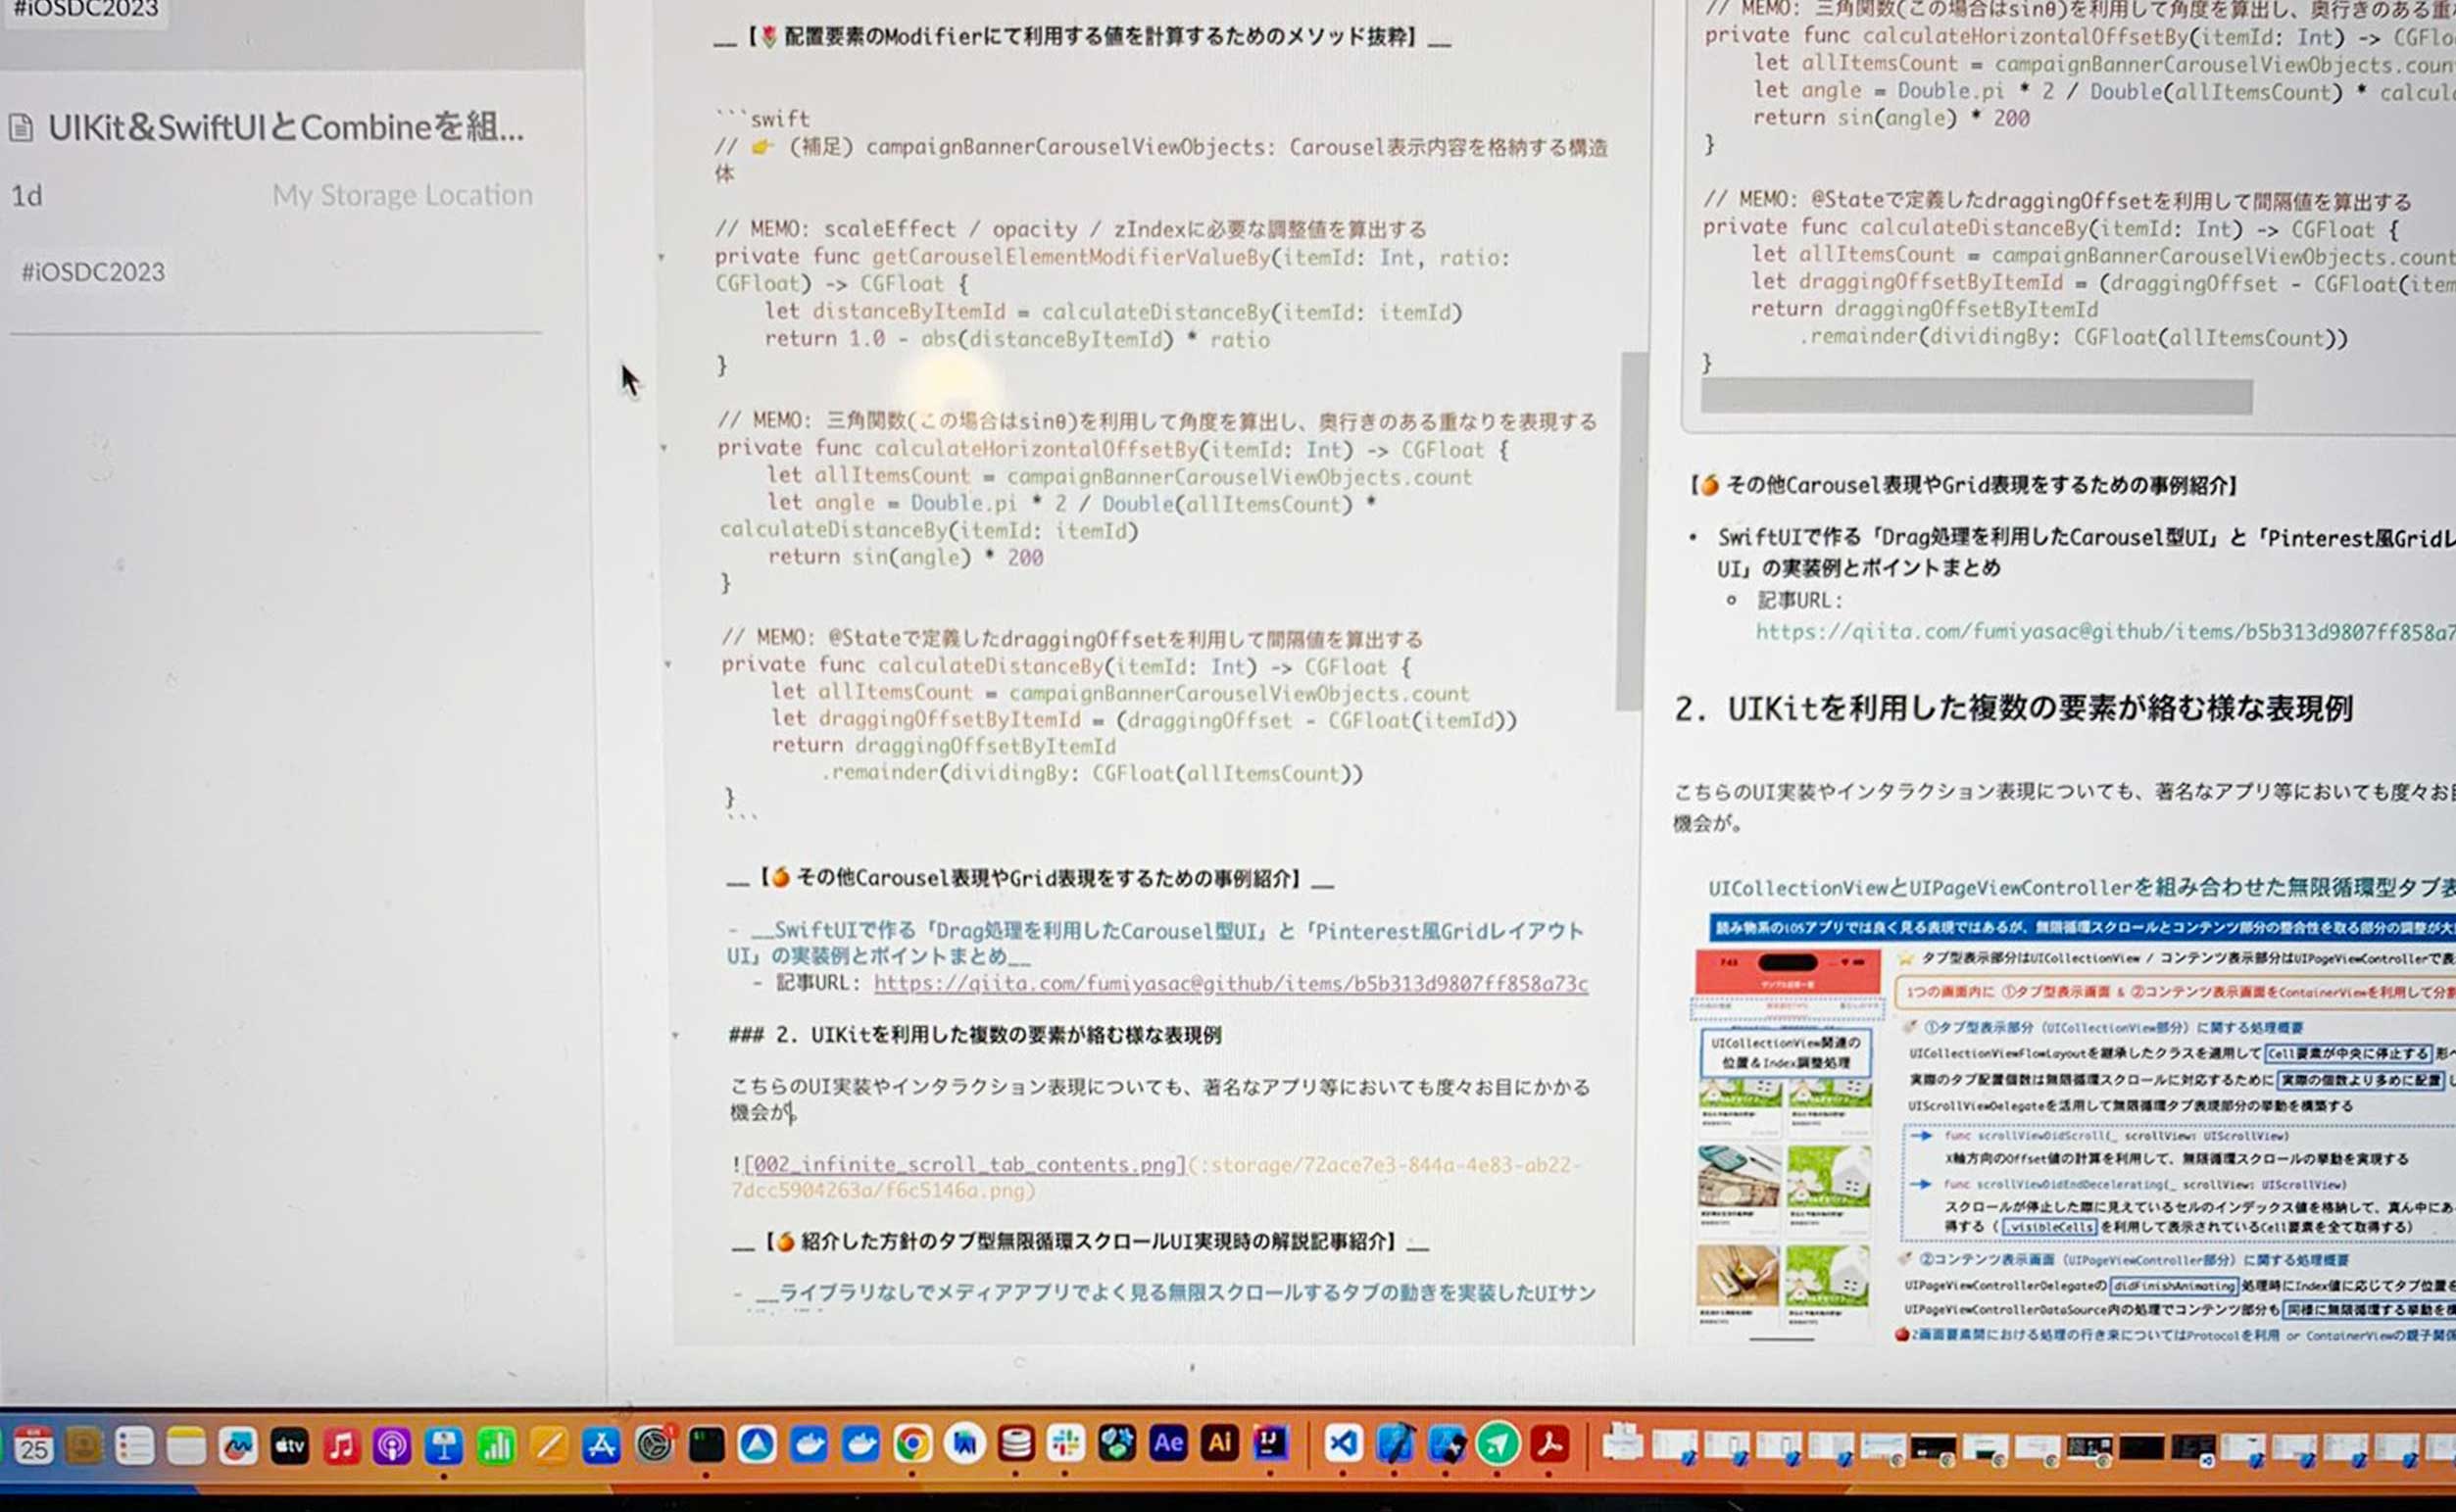
Task: Click the #iOSDC2023 tag under note title
Action: coord(93,272)
